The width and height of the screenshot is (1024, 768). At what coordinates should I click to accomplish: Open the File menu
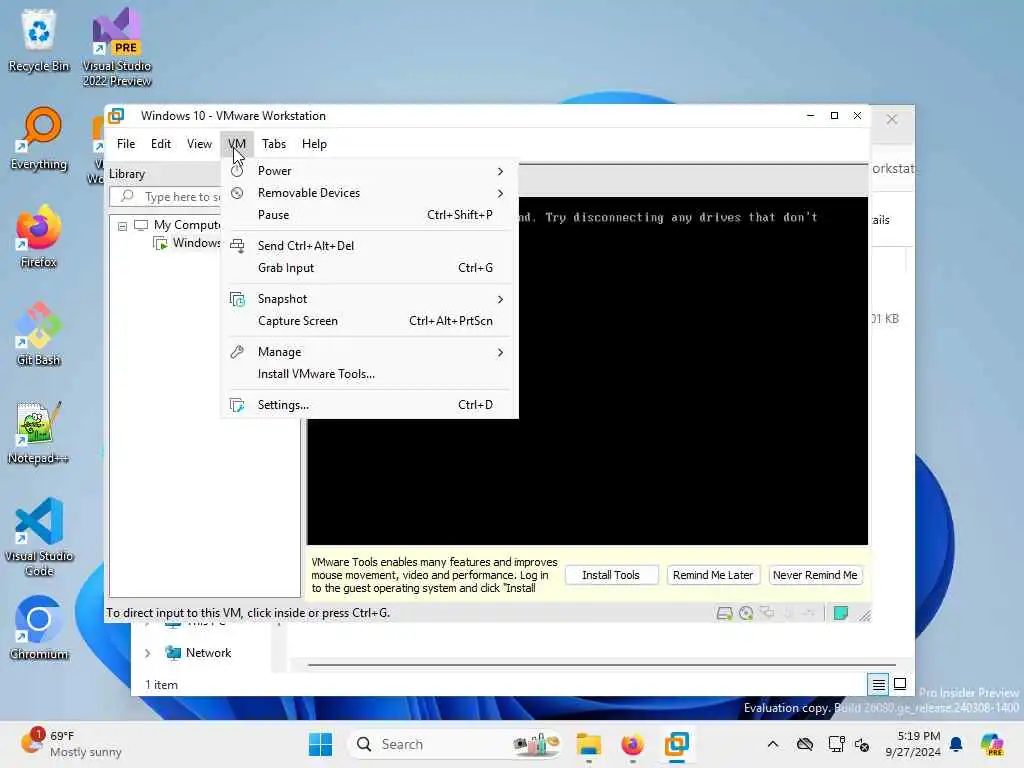tap(126, 144)
